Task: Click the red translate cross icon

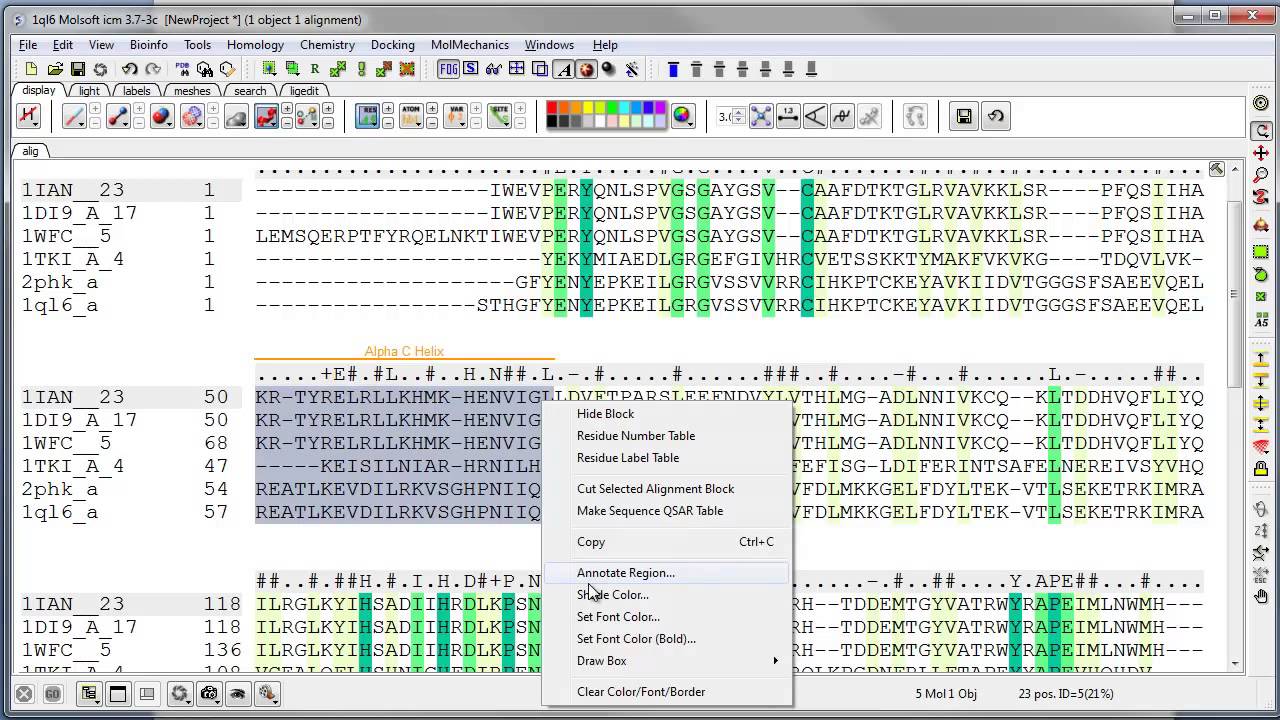Action: pyautogui.click(x=1261, y=153)
